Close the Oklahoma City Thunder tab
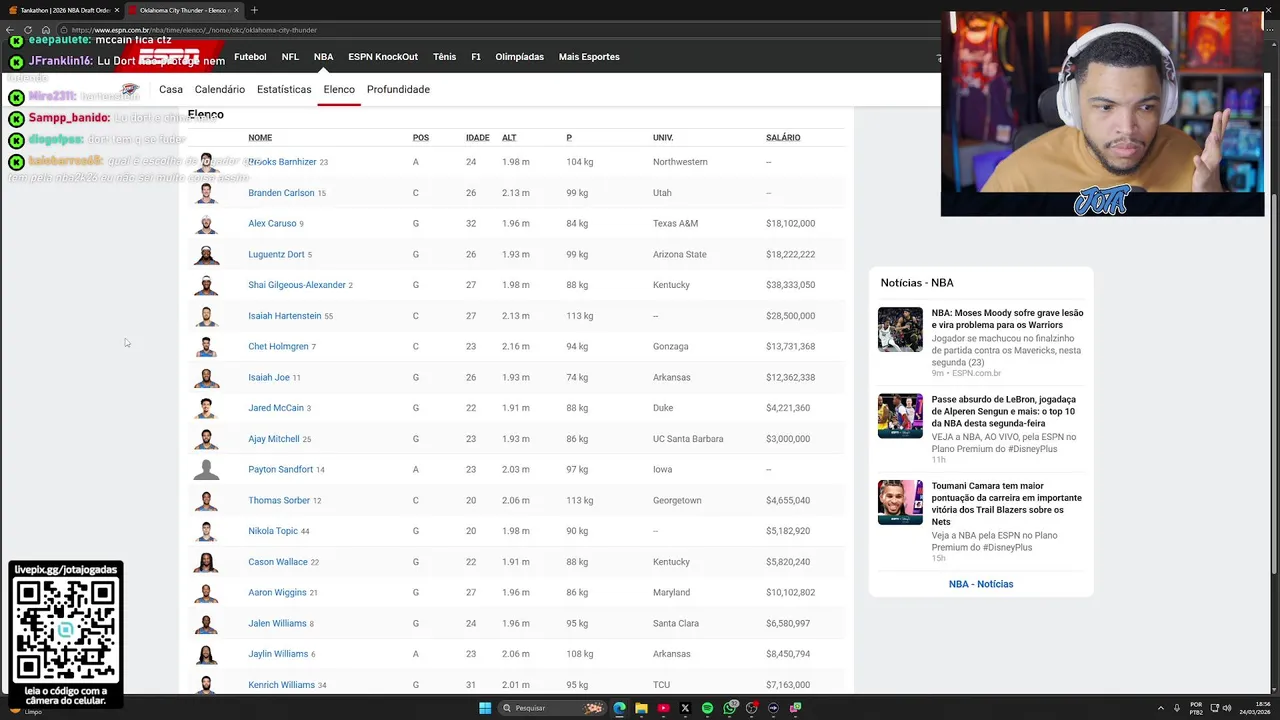1280x720 pixels. click(x=237, y=10)
